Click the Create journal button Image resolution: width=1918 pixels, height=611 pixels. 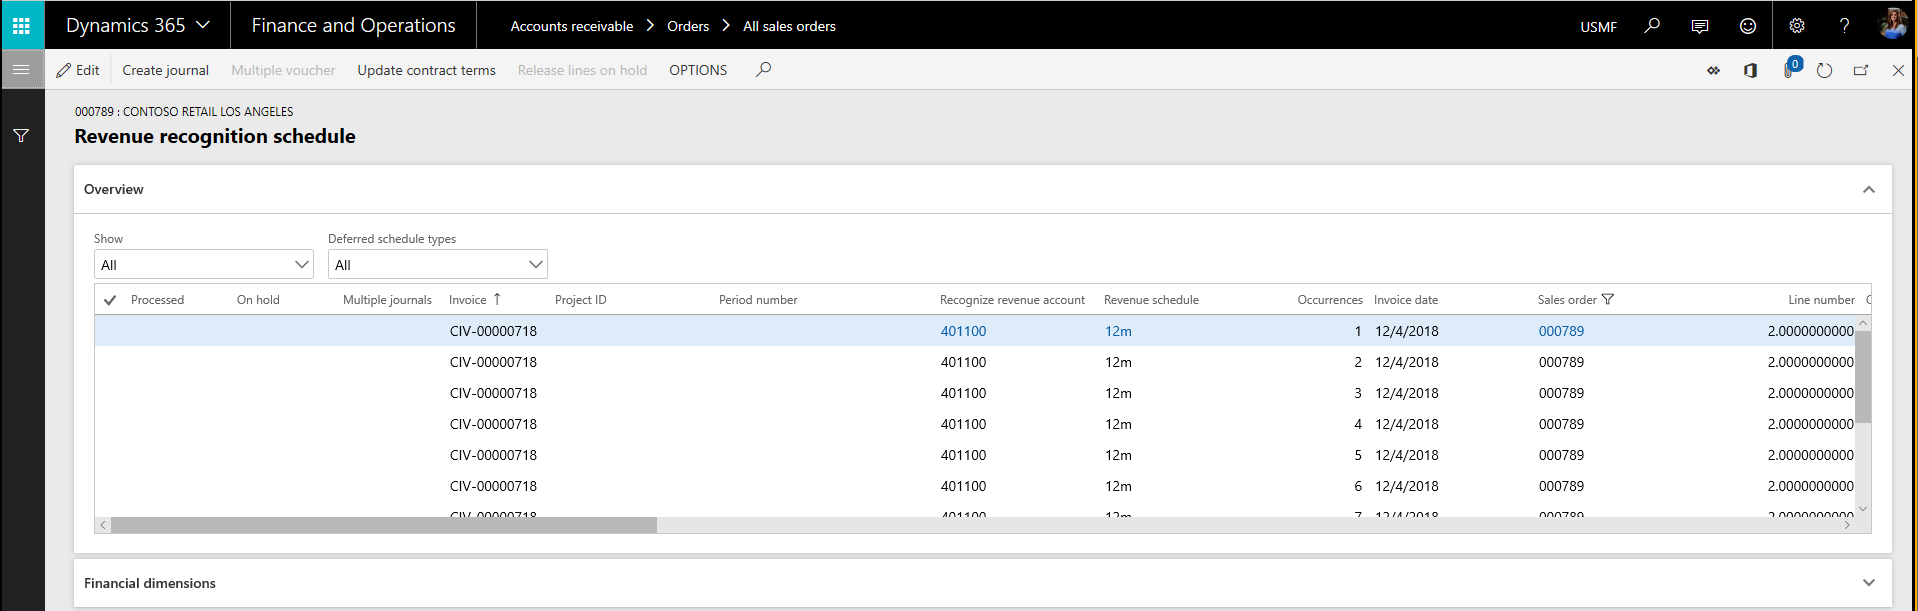[x=165, y=70]
